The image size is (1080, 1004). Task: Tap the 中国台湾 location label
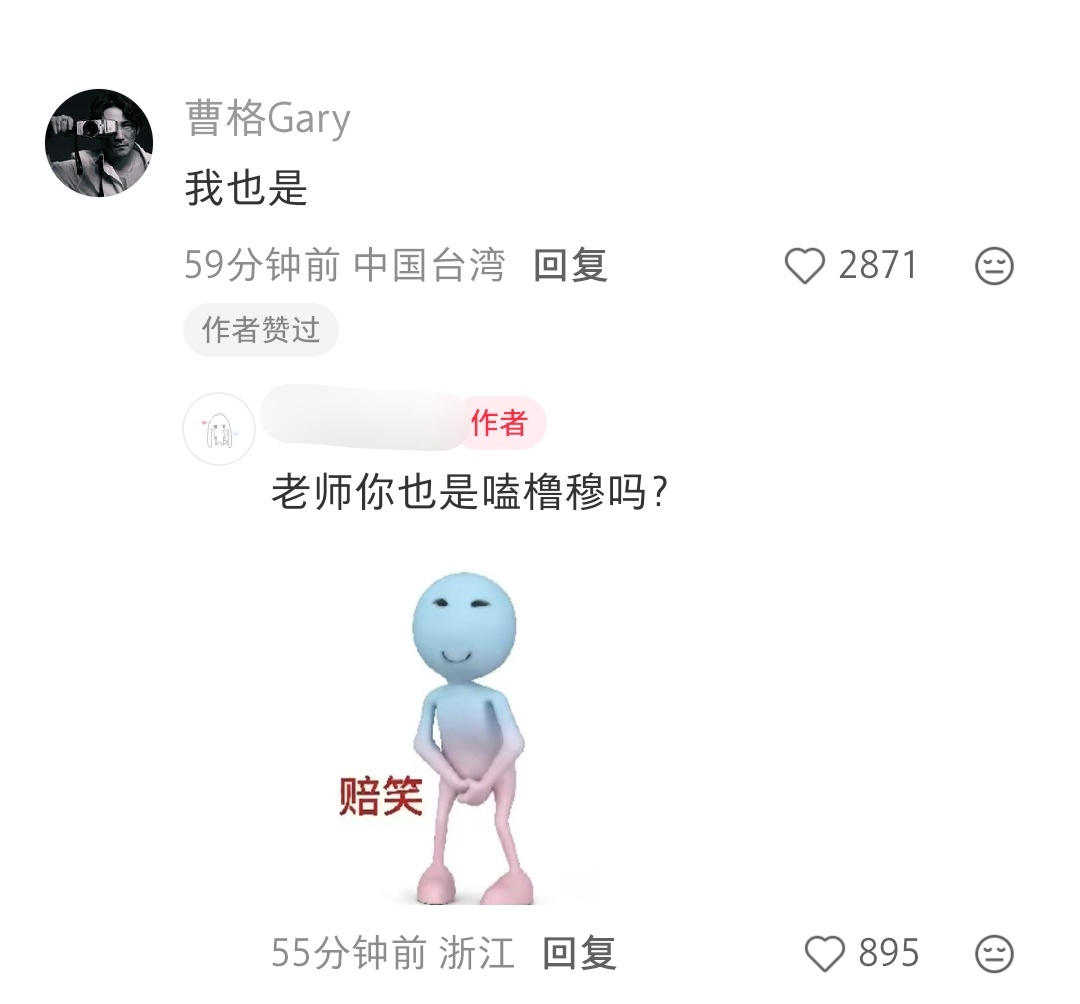tap(429, 265)
